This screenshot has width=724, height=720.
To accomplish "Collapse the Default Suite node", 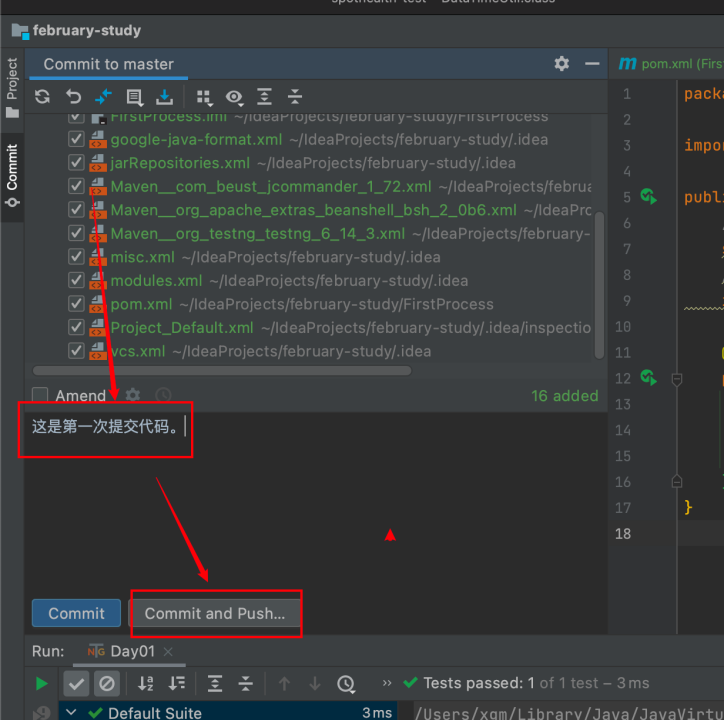I will click(71, 712).
